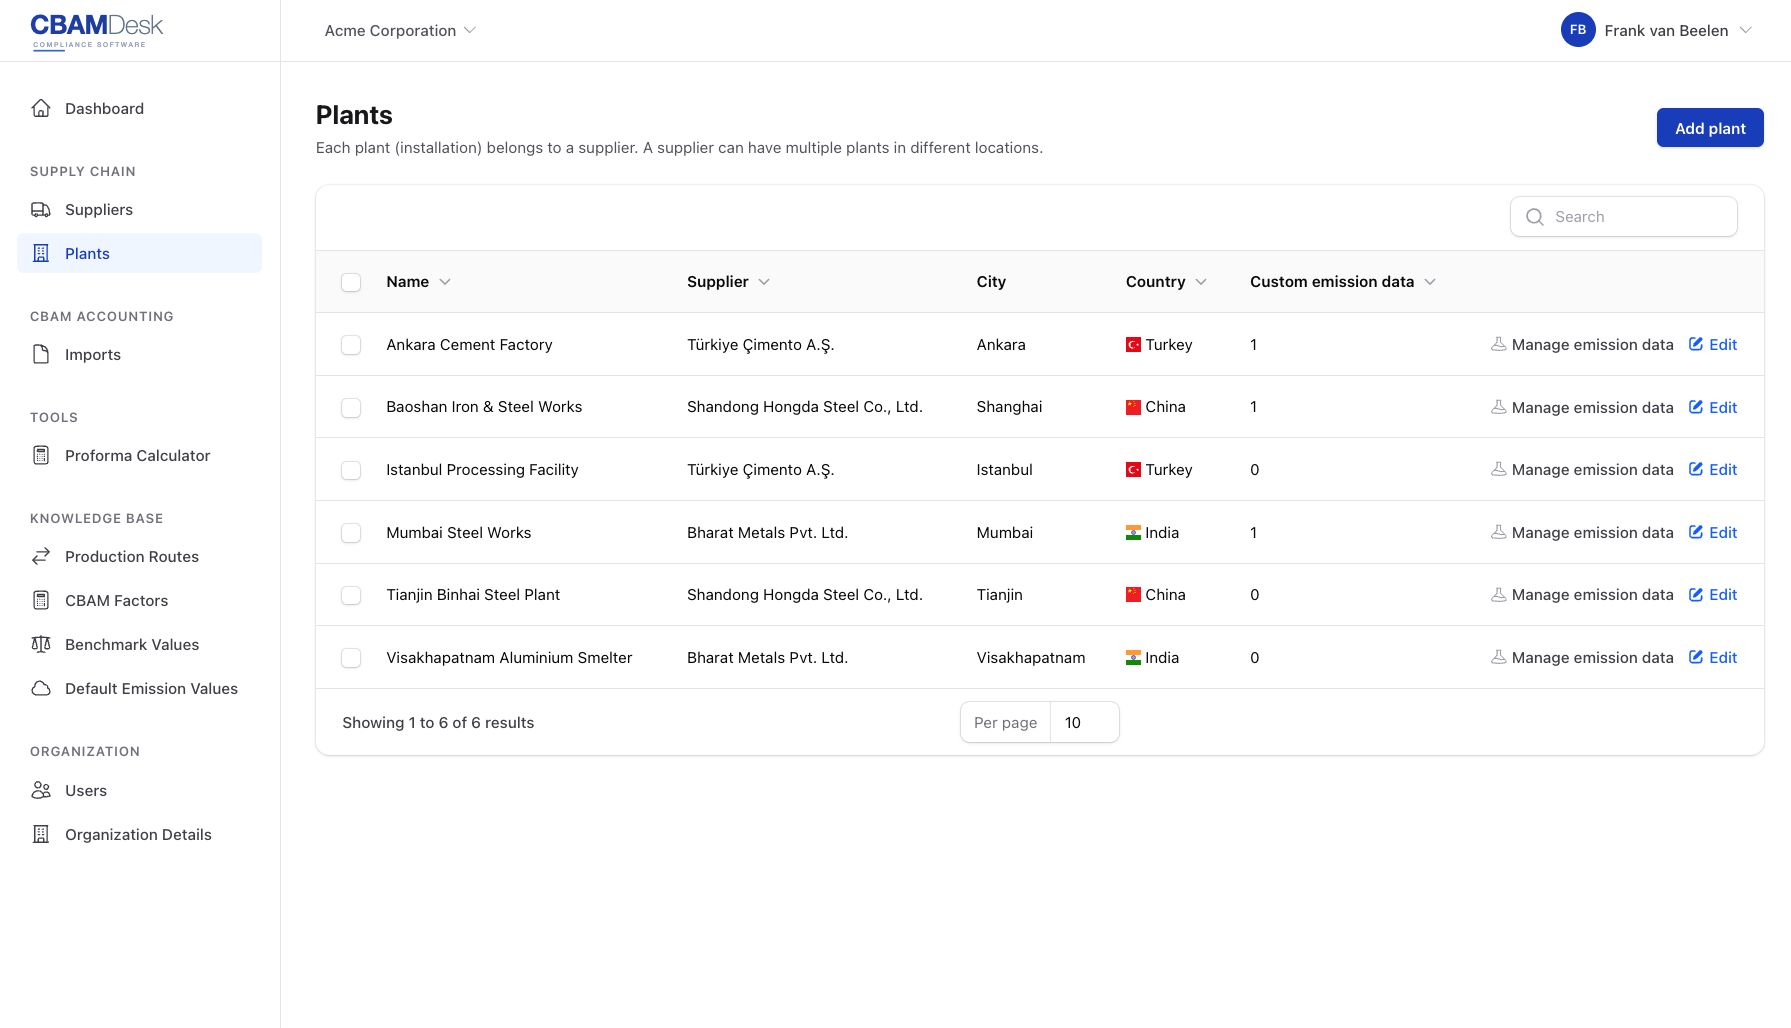Edit the Tianjin Binhai Steel Plant

click(1713, 594)
